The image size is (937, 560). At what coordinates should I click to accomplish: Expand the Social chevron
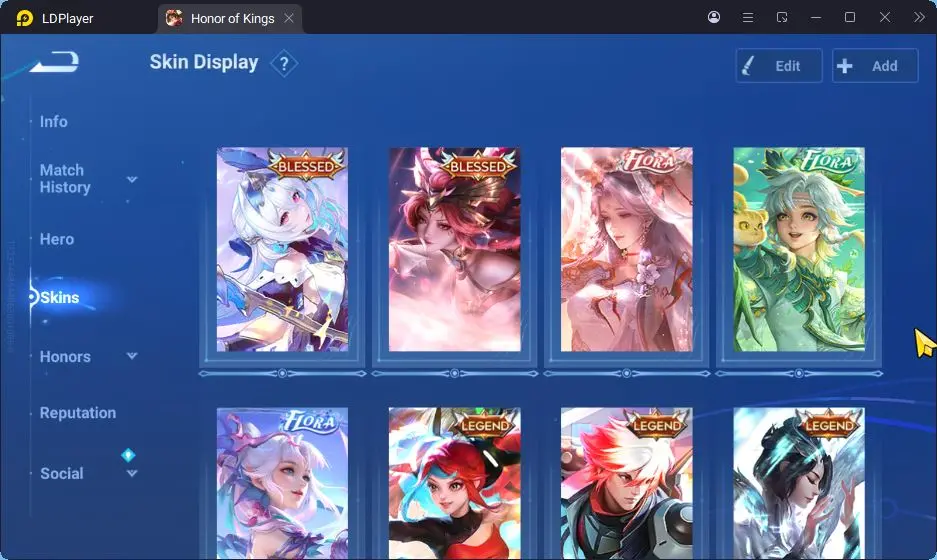click(132, 473)
